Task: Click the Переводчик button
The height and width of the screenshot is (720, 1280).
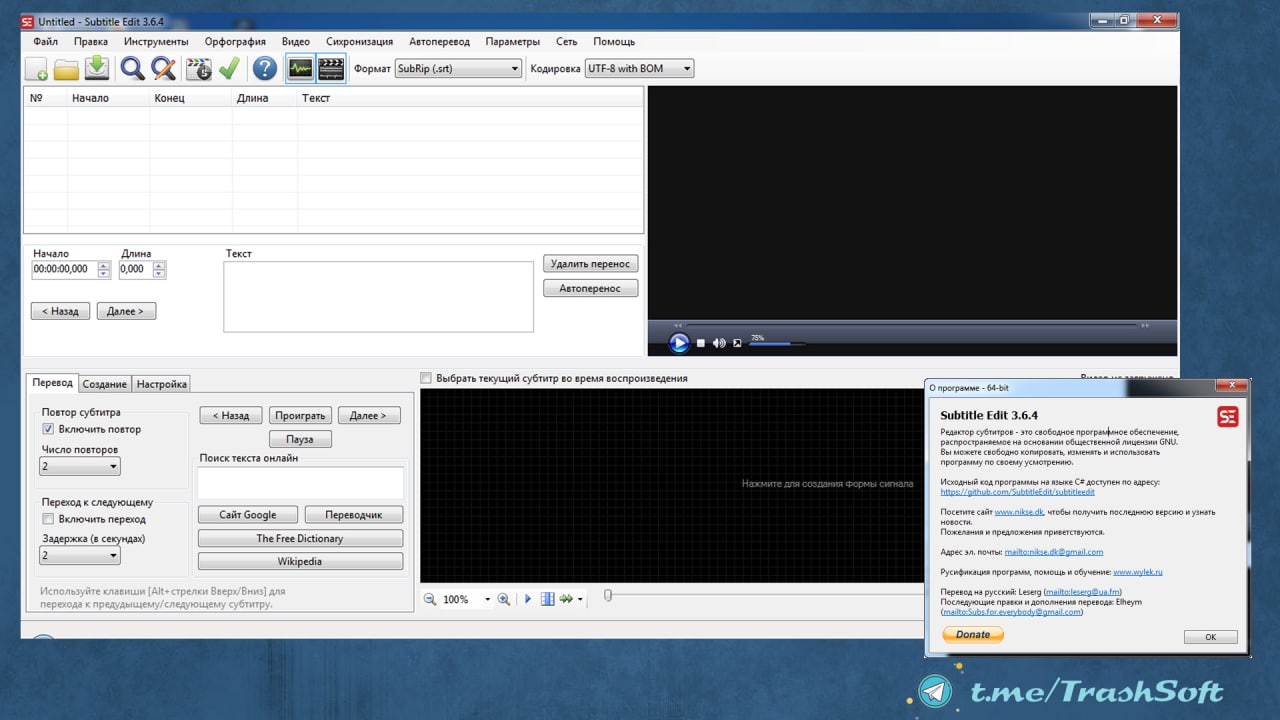Action: (354, 515)
